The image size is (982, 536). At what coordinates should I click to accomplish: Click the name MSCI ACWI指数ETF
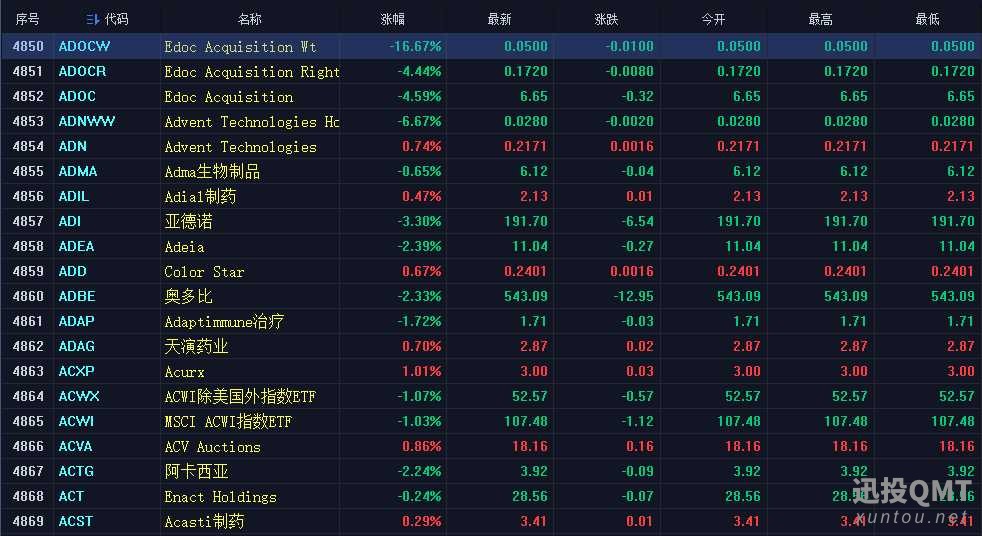[229, 421]
